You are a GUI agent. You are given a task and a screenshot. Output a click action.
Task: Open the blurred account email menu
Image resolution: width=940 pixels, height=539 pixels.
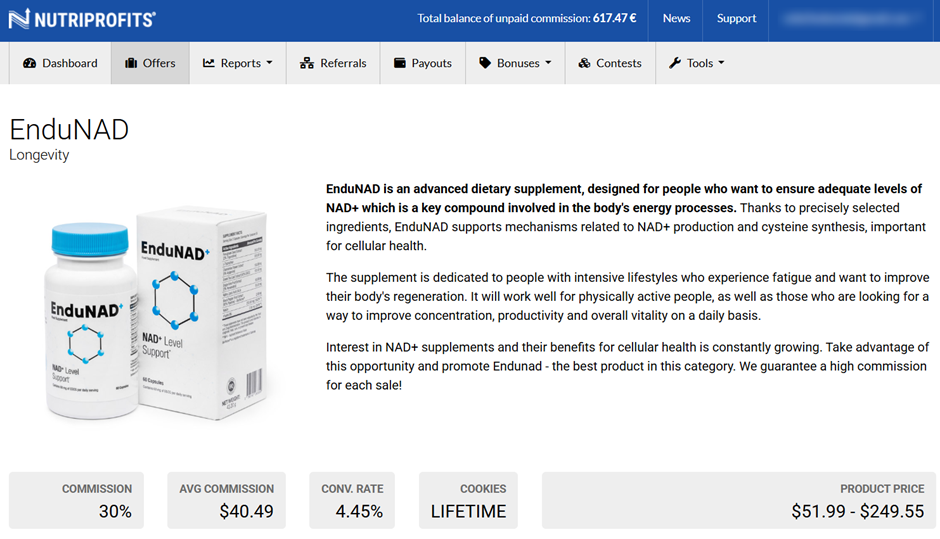853,18
